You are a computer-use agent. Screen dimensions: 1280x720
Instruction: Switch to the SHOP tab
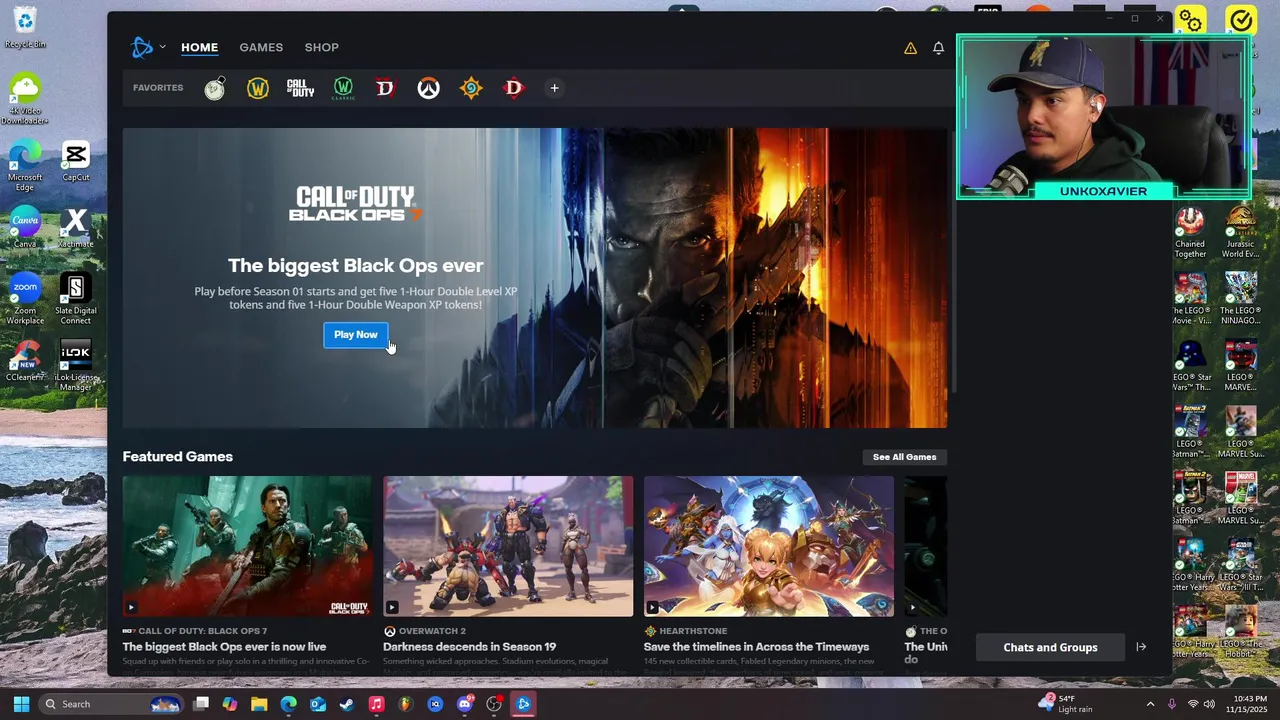(322, 47)
